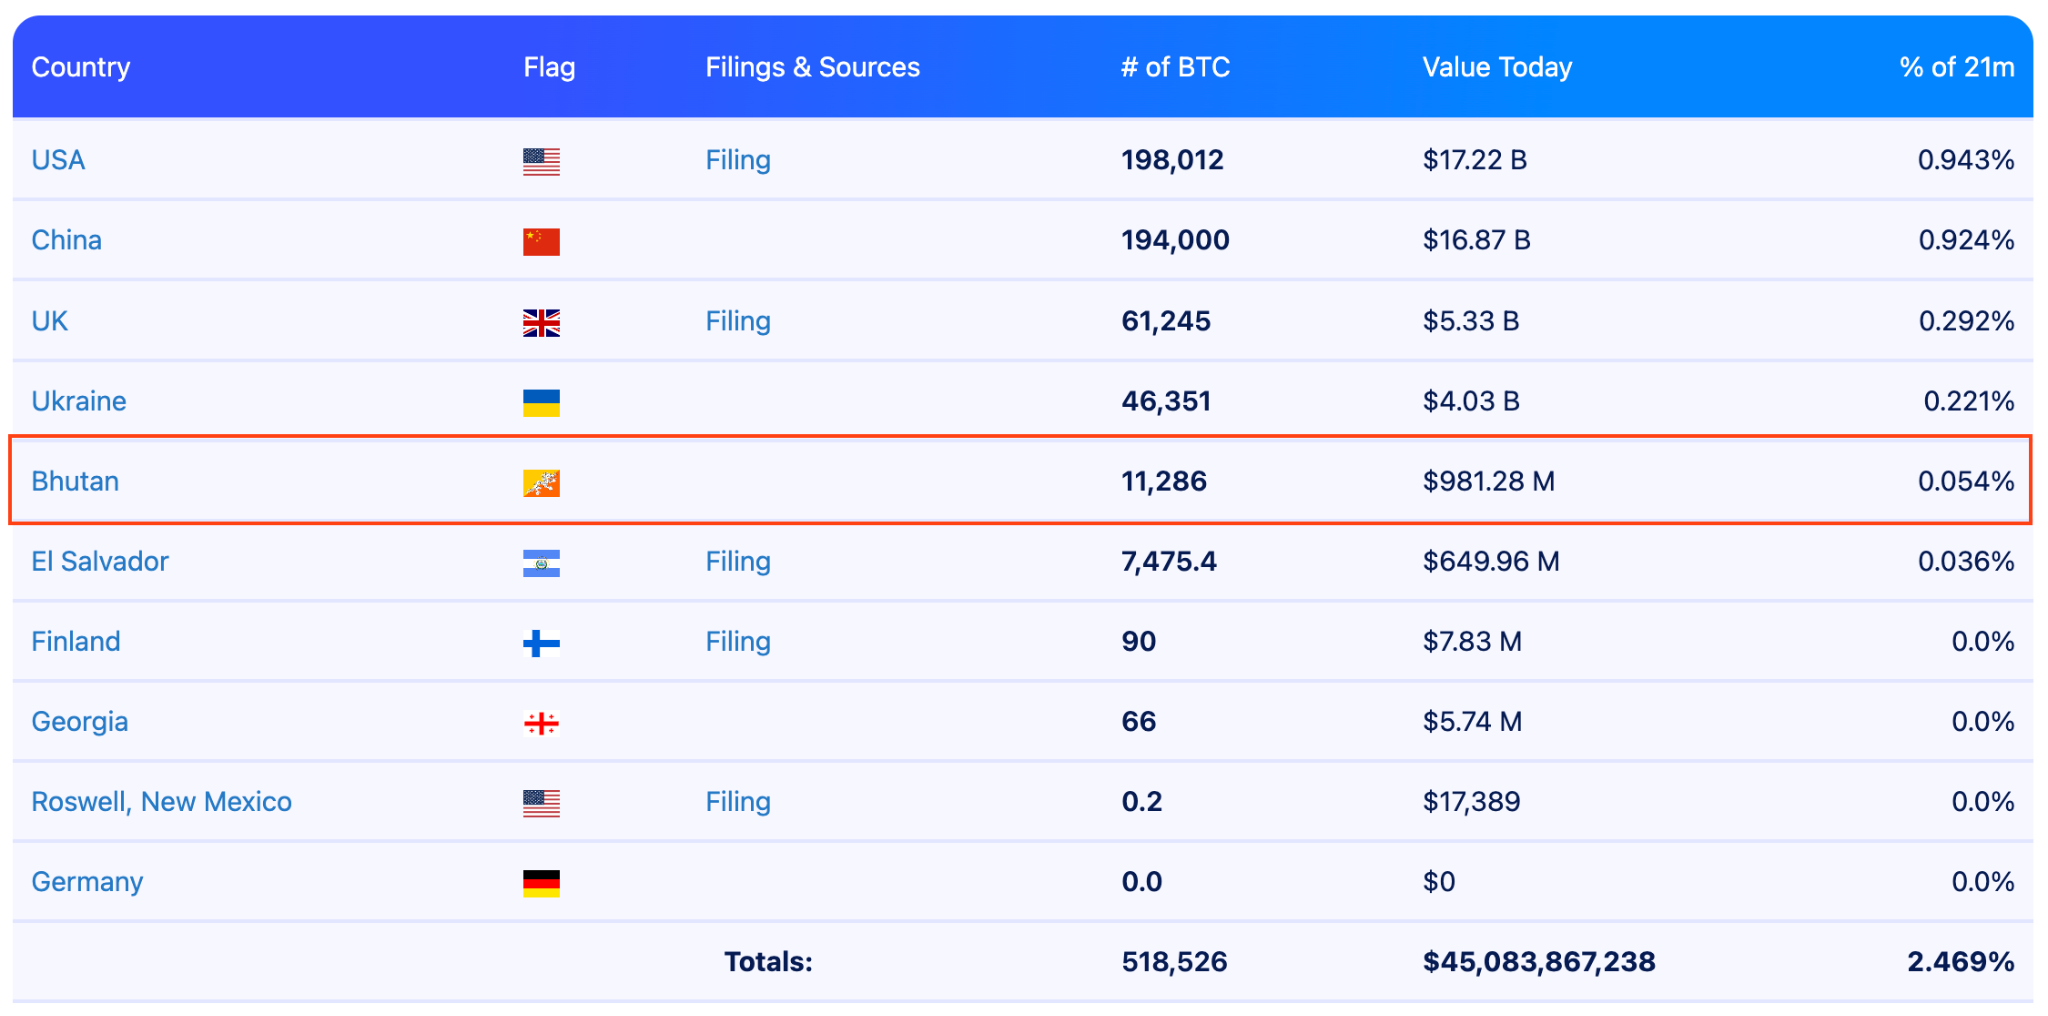The height and width of the screenshot is (1016, 2048).
Task: Click the Country column header
Action: coord(81,67)
